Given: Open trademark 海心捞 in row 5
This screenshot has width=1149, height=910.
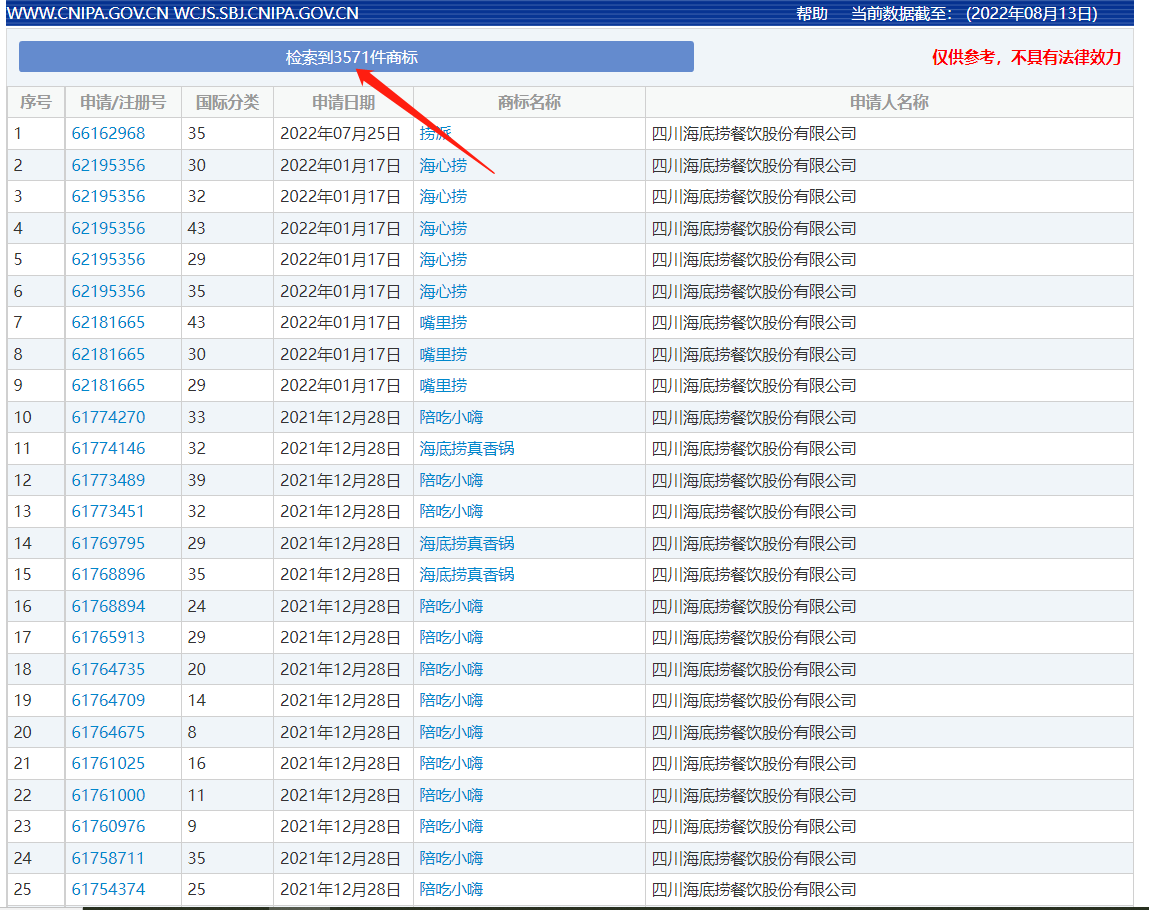Looking at the screenshot, I should pyautogui.click(x=443, y=259).
